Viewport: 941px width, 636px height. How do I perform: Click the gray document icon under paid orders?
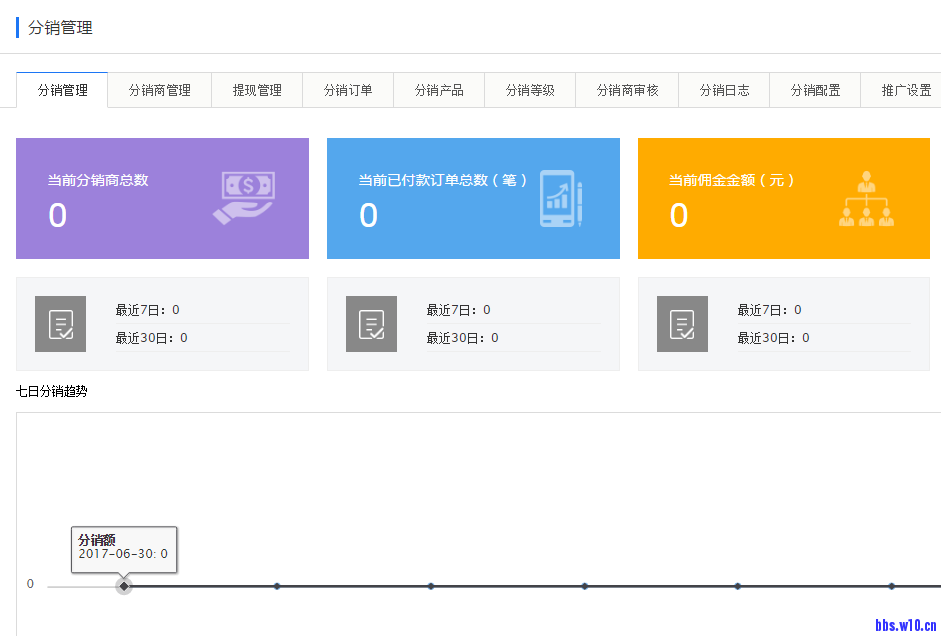click(x=371, y=324)
